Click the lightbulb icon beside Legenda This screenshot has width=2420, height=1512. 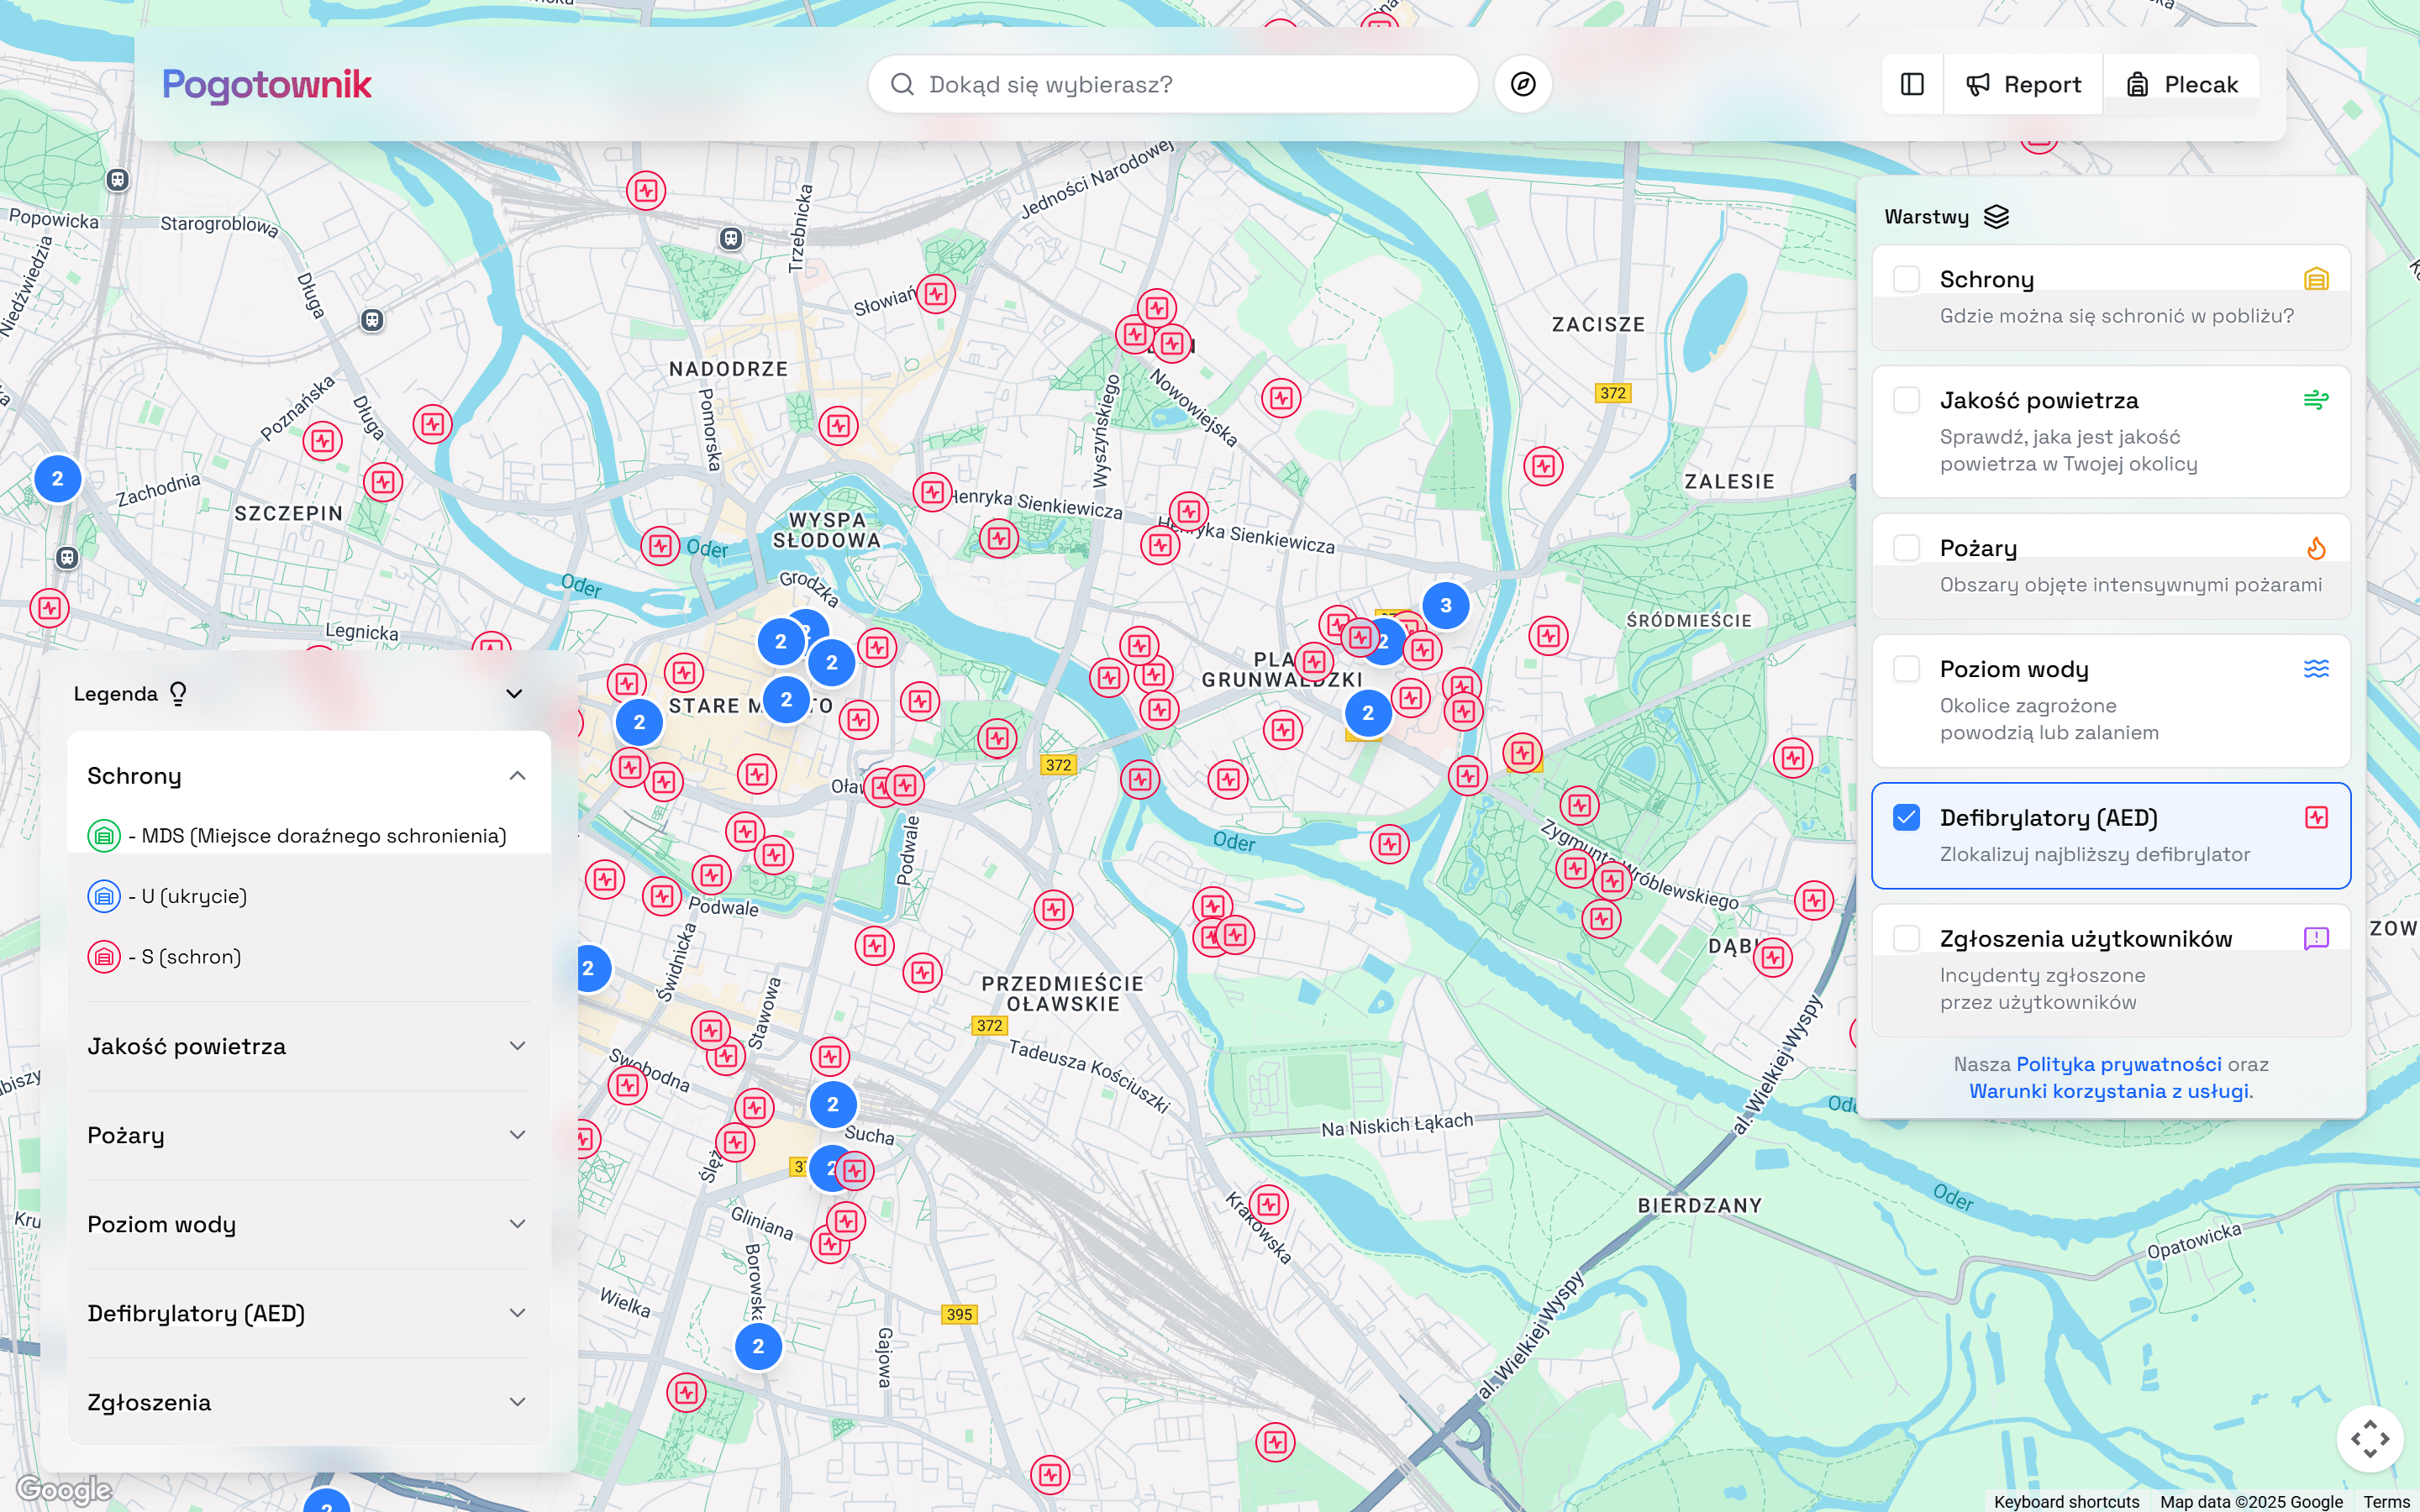(179, 693)
